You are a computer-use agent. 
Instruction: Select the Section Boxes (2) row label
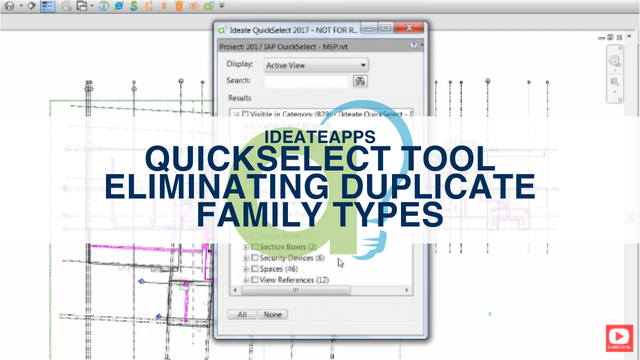tap(288, 247)
